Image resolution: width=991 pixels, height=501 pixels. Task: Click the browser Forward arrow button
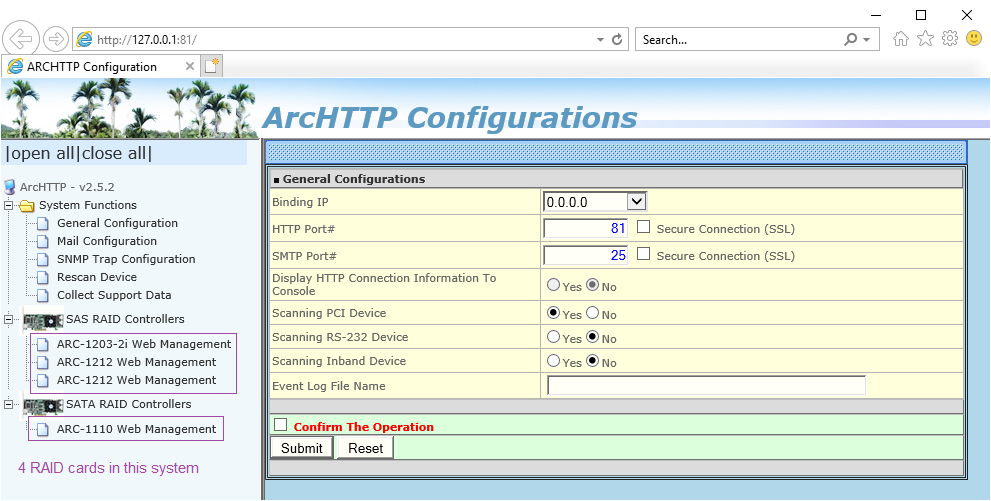(56, 39)
